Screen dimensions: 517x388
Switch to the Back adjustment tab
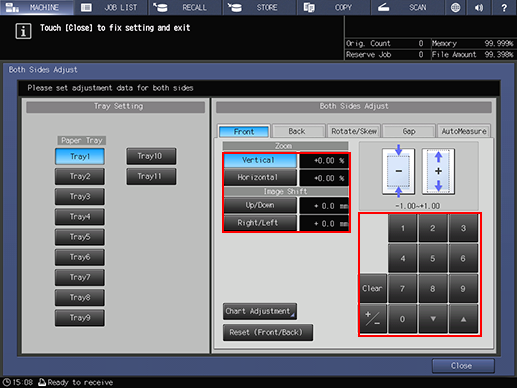click(x=298, y=131)
